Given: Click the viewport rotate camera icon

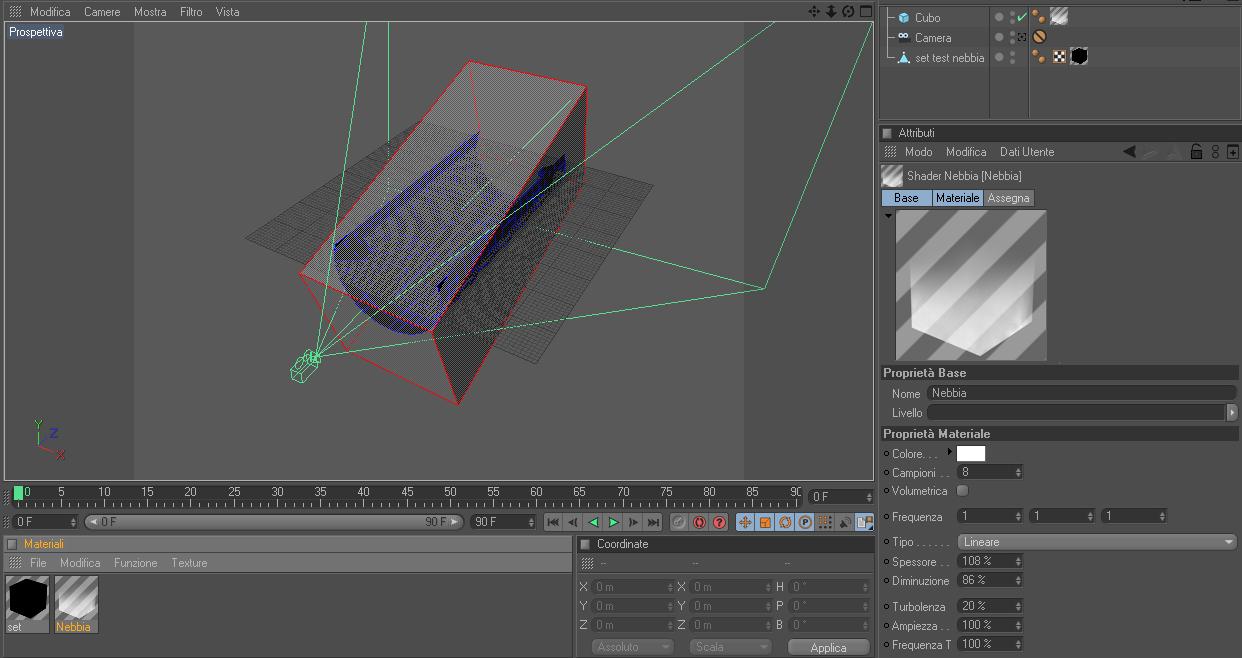Looking at the screenshot, I should [x=848, y=11].
